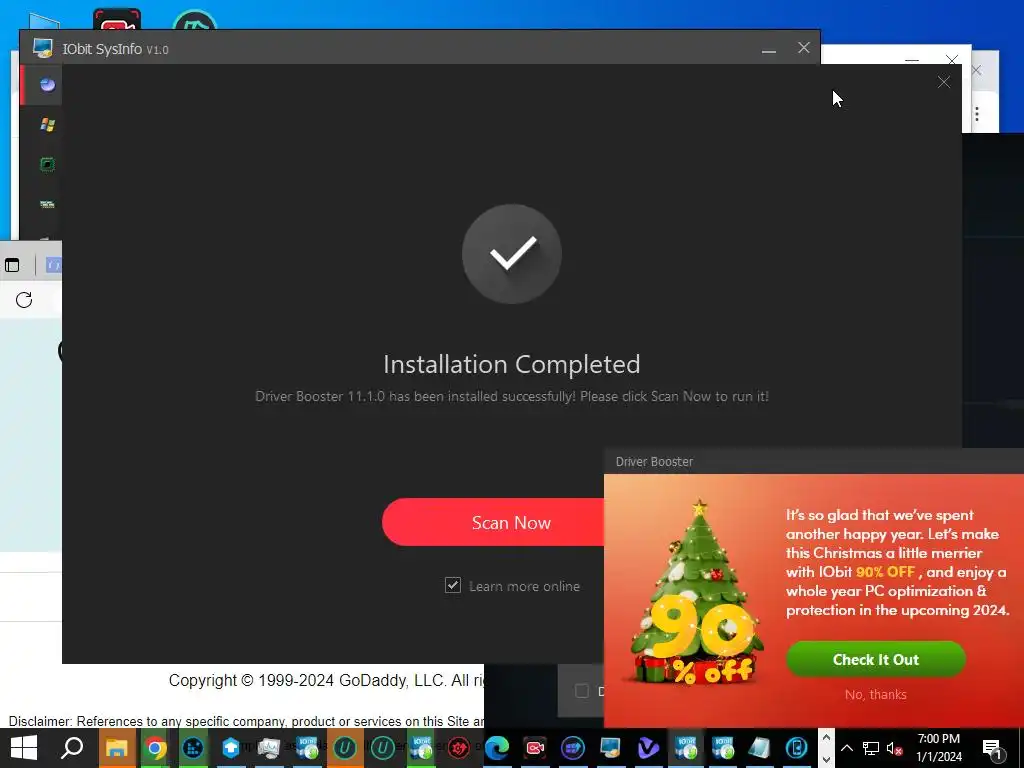The image size is (1024, 768).
Task: Click the taskbar overflow scroll-up arrow
Action: [x=826, y=737]
